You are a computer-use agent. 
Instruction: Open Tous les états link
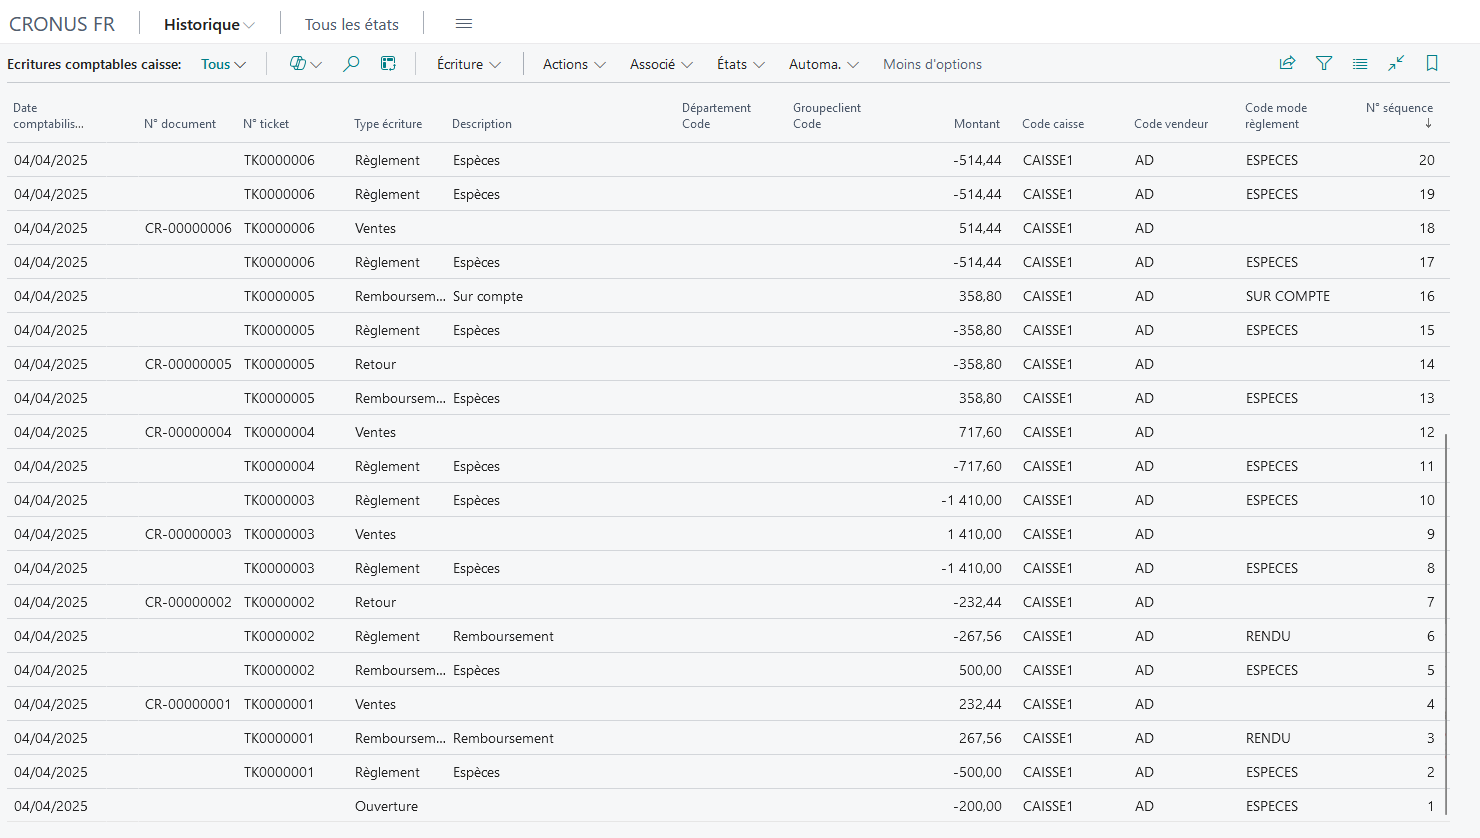point(352,24)
